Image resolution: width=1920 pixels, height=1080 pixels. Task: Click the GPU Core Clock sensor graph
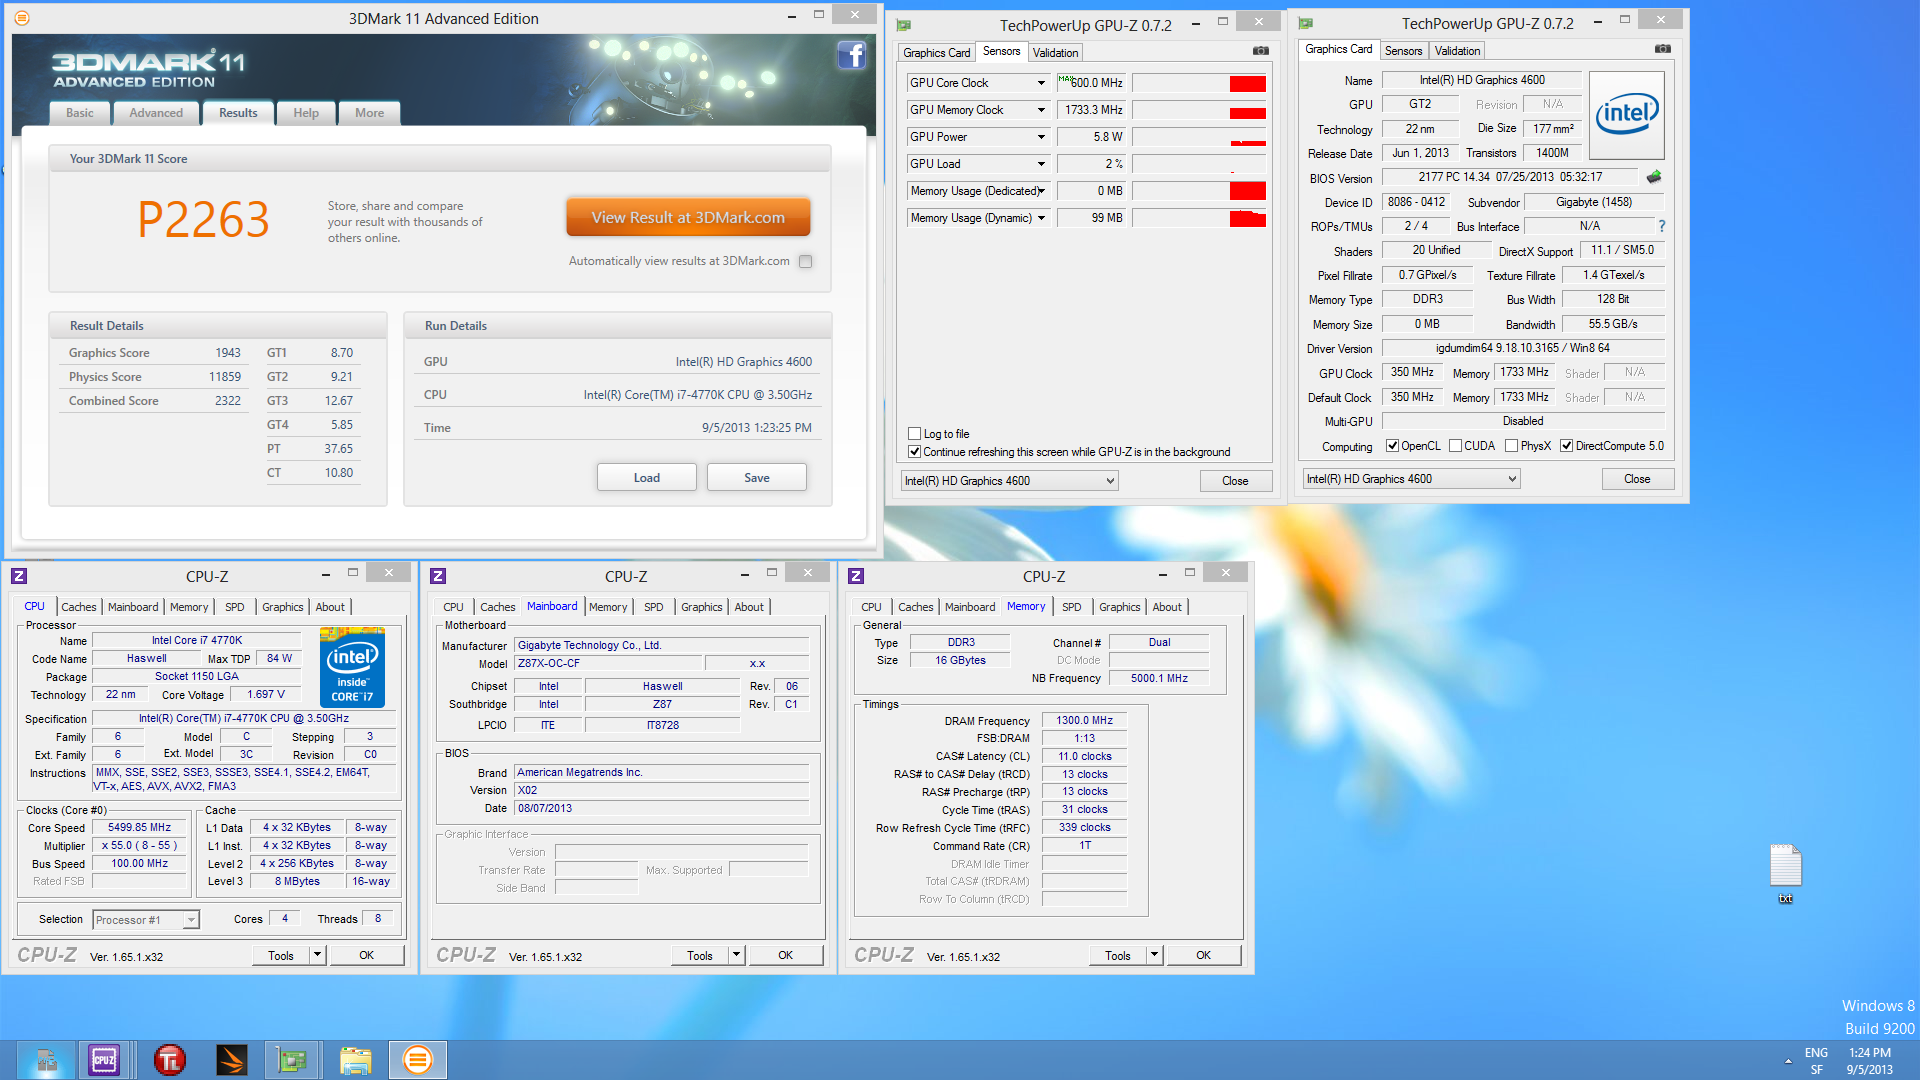pos(1199,83)
